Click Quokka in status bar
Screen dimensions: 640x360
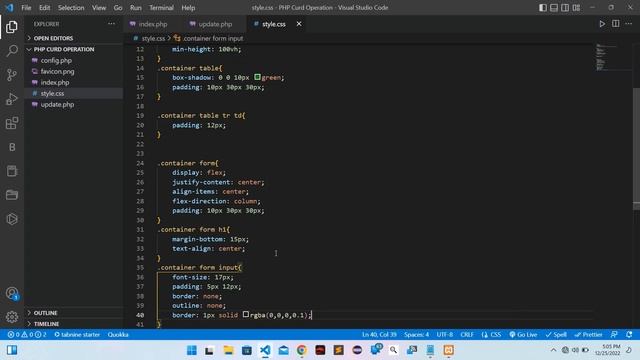(x=118, y=334)
